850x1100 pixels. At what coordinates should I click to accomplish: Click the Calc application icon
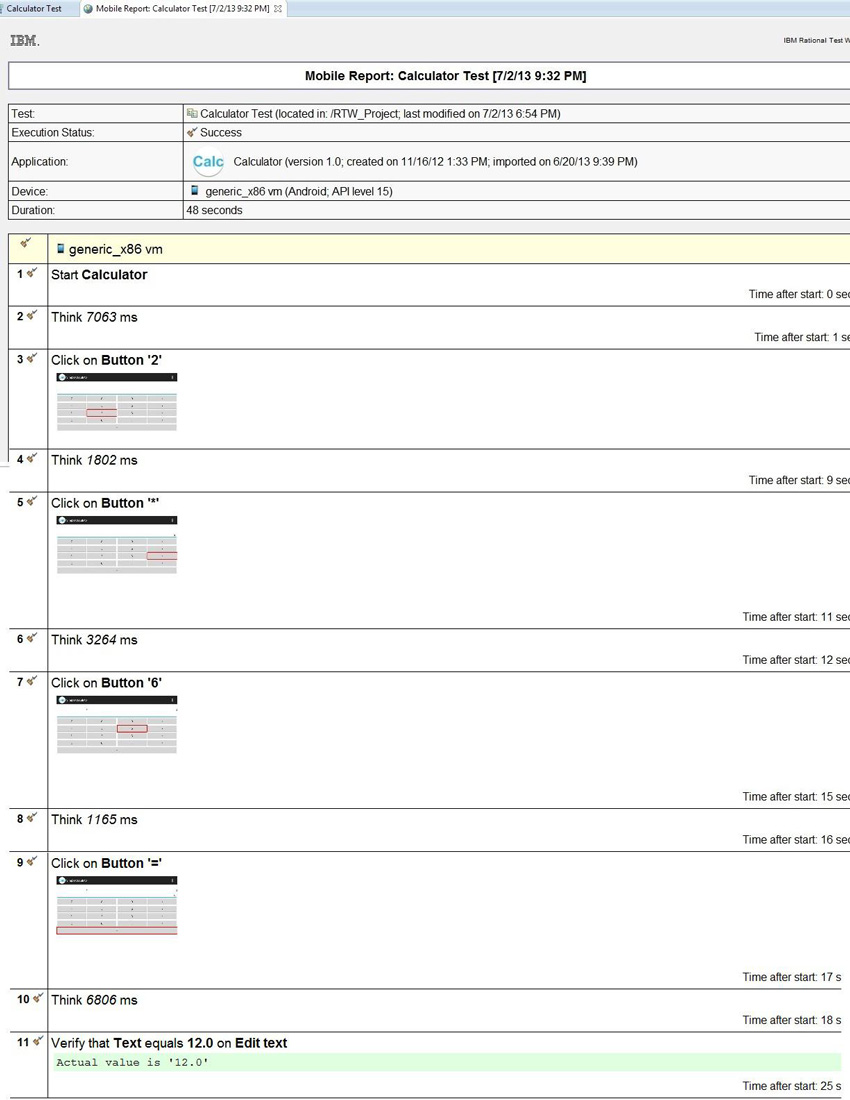pyautogui.click(x=208, y=162)
